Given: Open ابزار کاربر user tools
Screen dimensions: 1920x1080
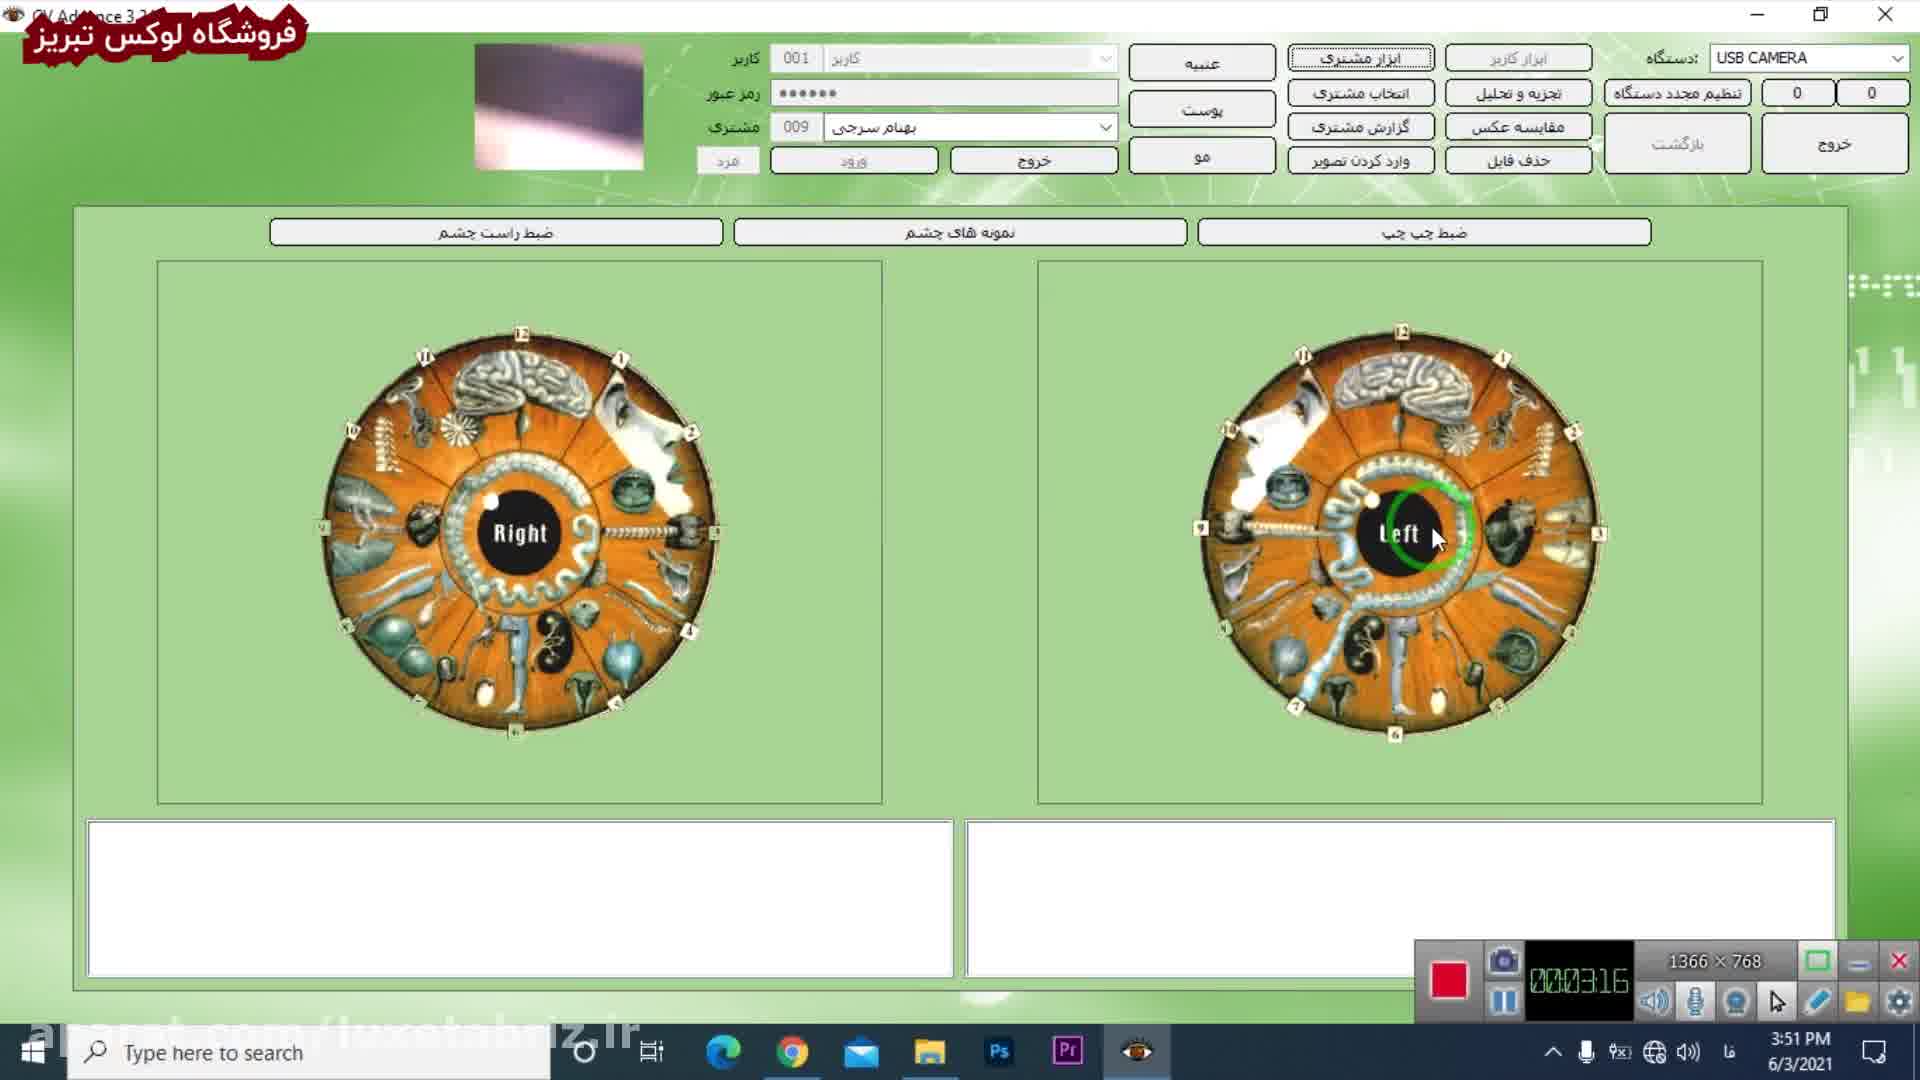Looking at the screenshot, I should 1518,58.
